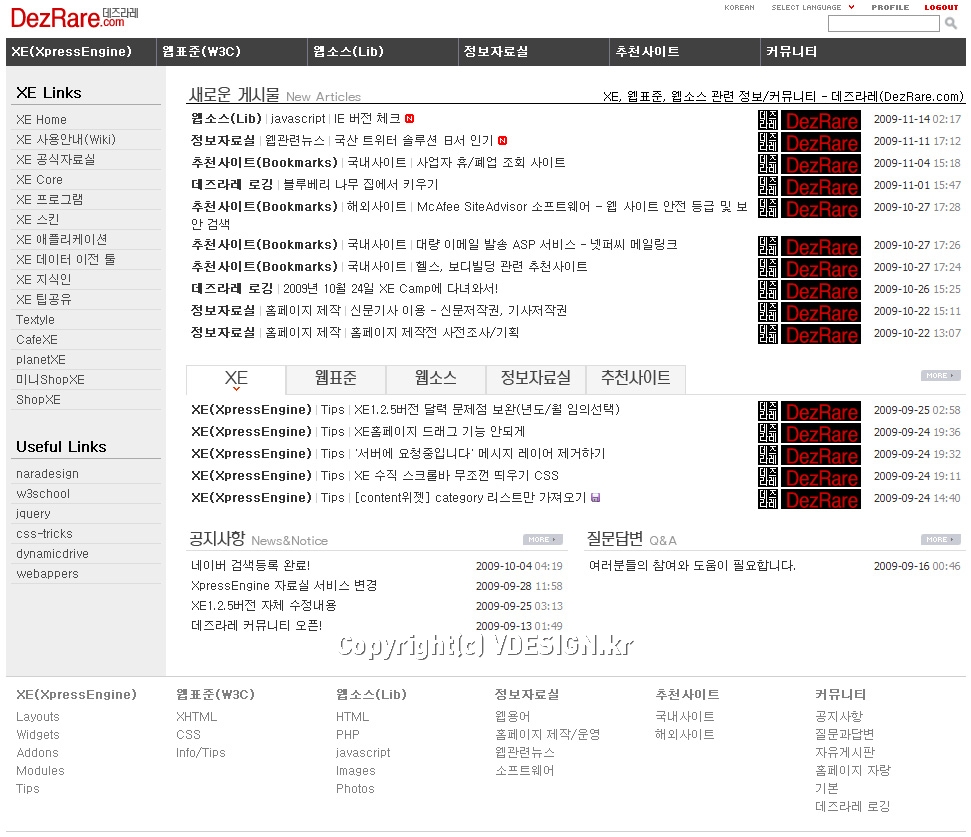Switch to the 정보자료실 tab

(536, 379)
